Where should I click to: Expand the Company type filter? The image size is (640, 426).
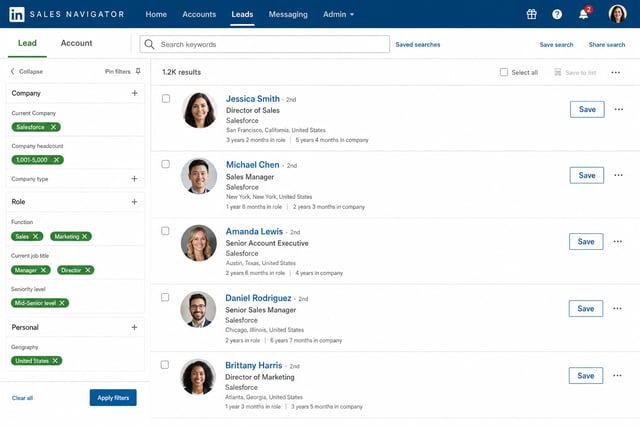pos(134,179)
